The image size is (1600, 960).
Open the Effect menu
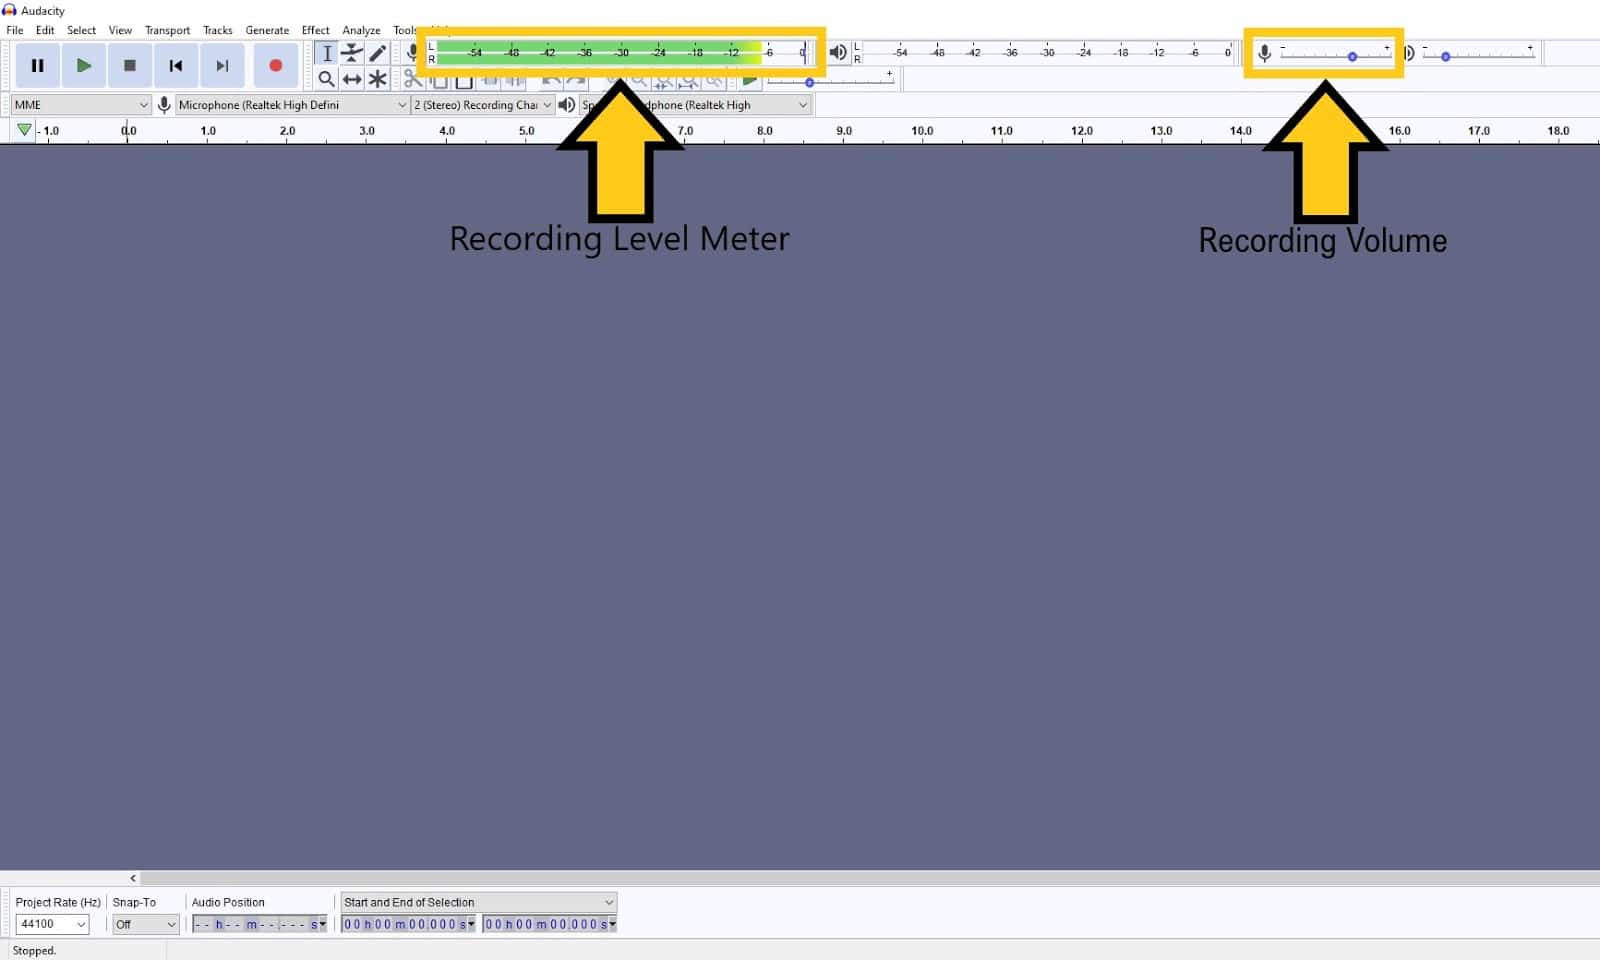315,30
